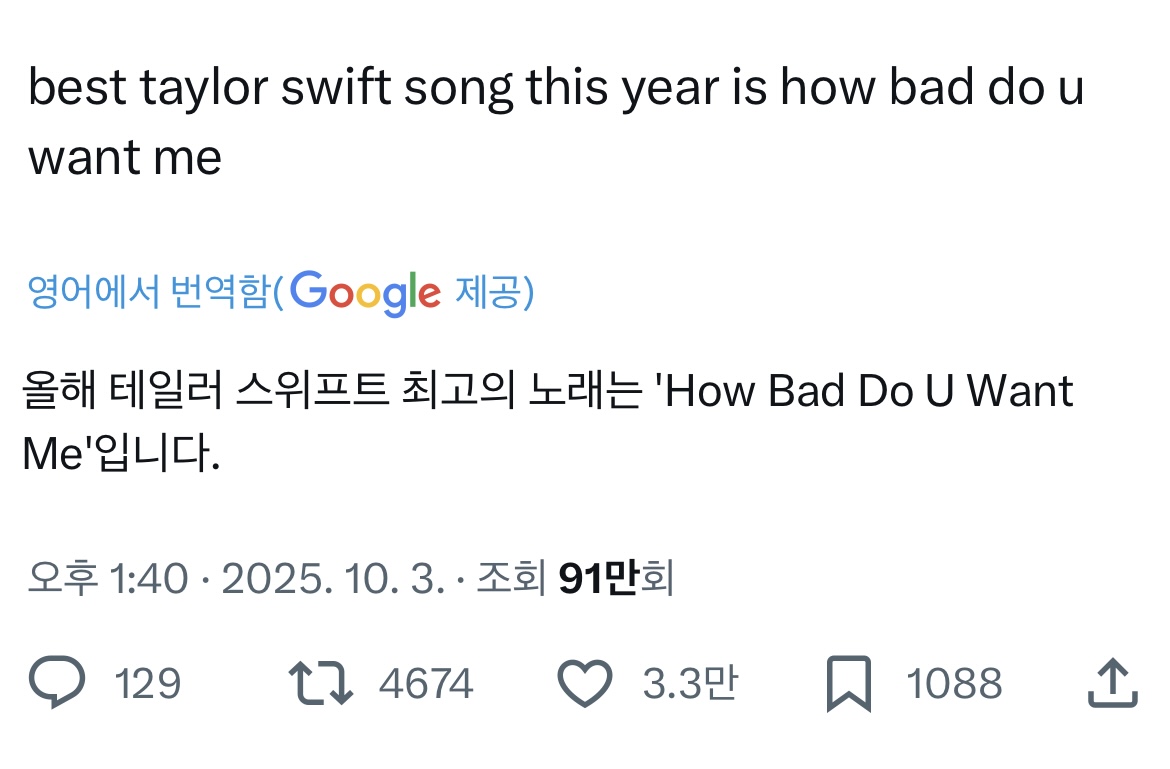Click the bold 91만 views number
The image size is (1170, 769).
click(x=597, y=577)
